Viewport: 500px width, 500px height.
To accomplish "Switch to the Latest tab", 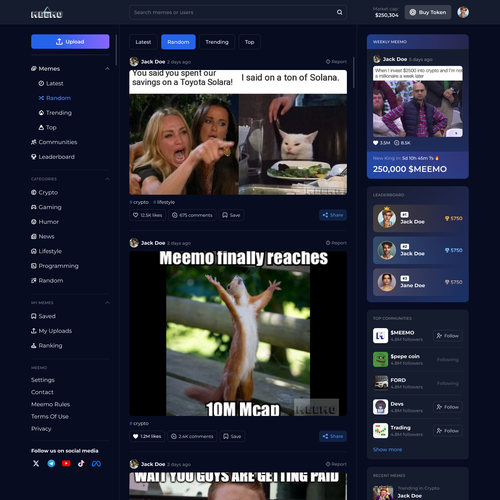I will pos(143,42).
